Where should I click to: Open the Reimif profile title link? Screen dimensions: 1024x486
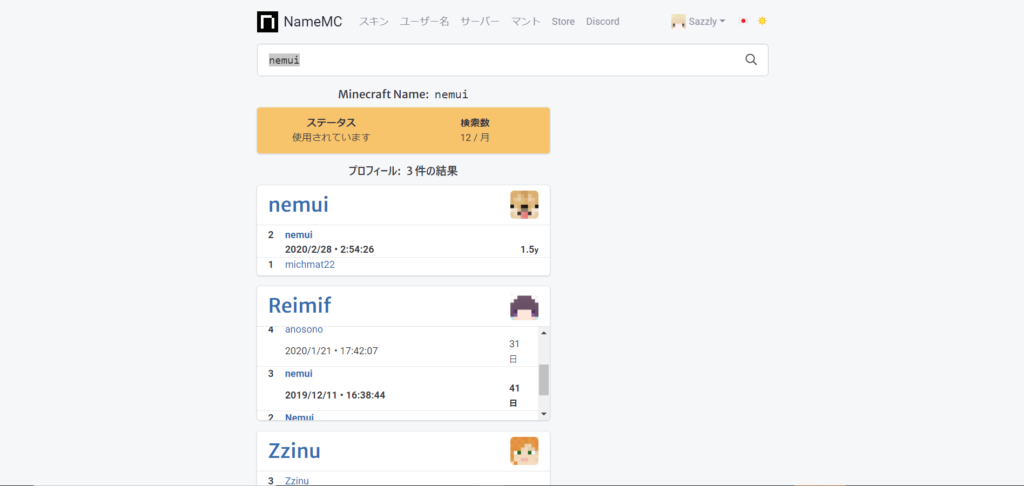click(300, 306)
